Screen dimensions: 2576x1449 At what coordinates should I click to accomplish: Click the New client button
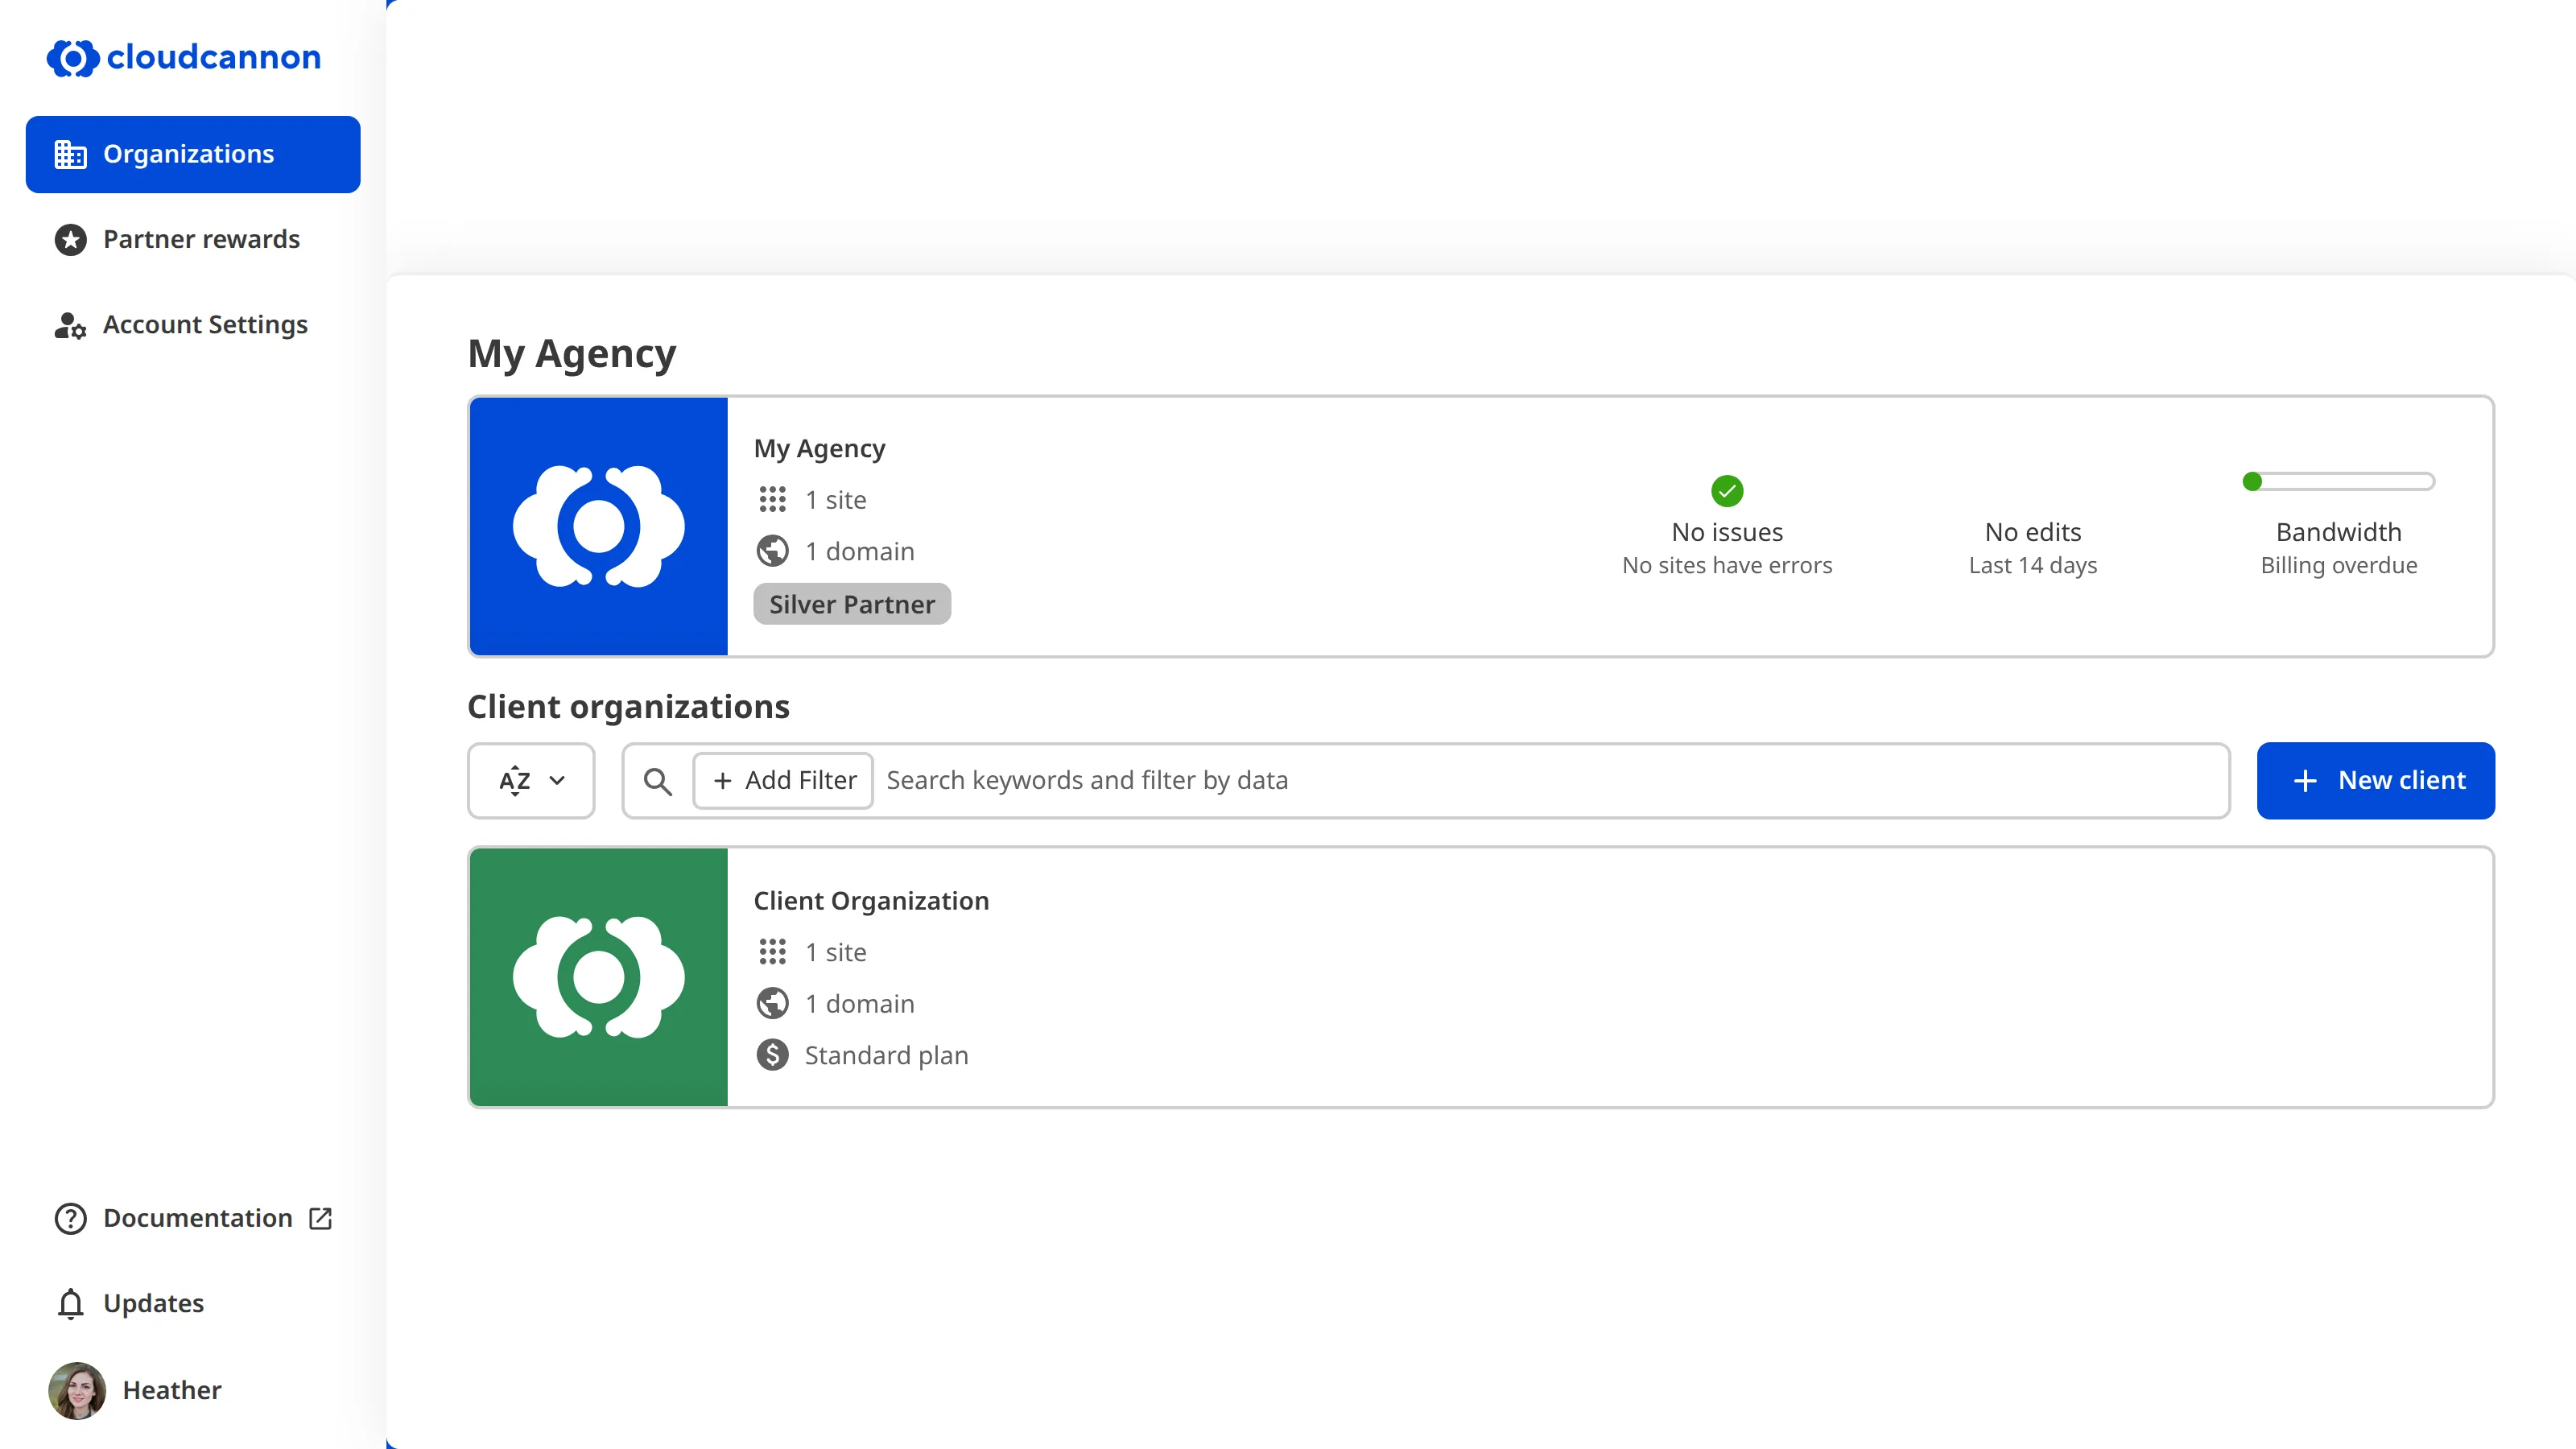[2375, 781]
